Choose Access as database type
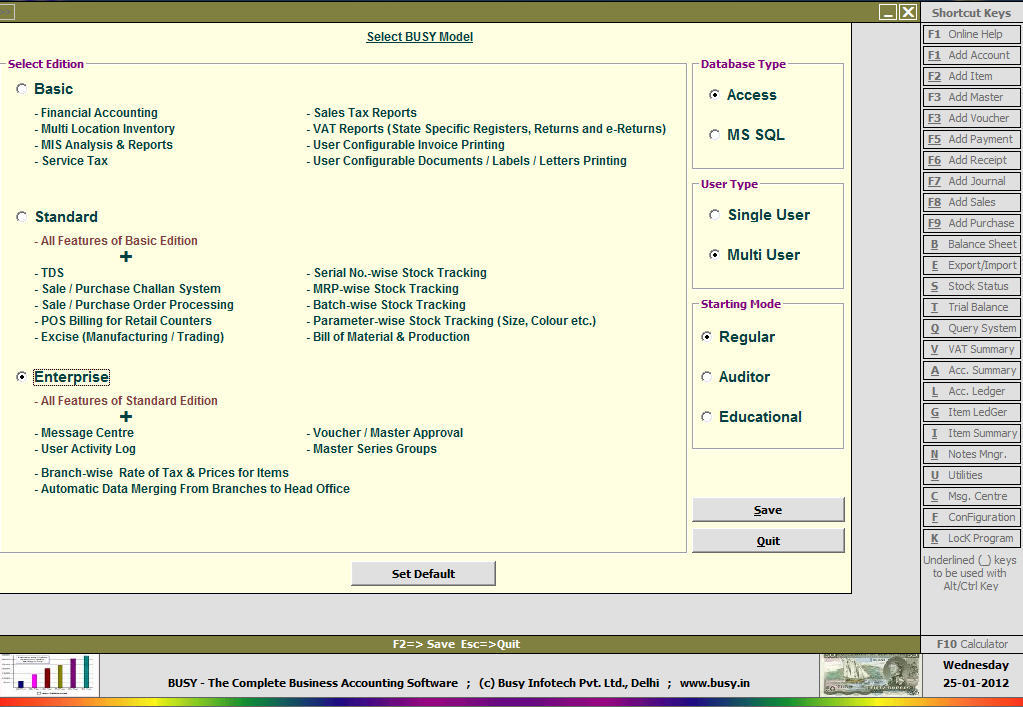The height and width of the screenshot is (707, 1023). pos(714,95)
